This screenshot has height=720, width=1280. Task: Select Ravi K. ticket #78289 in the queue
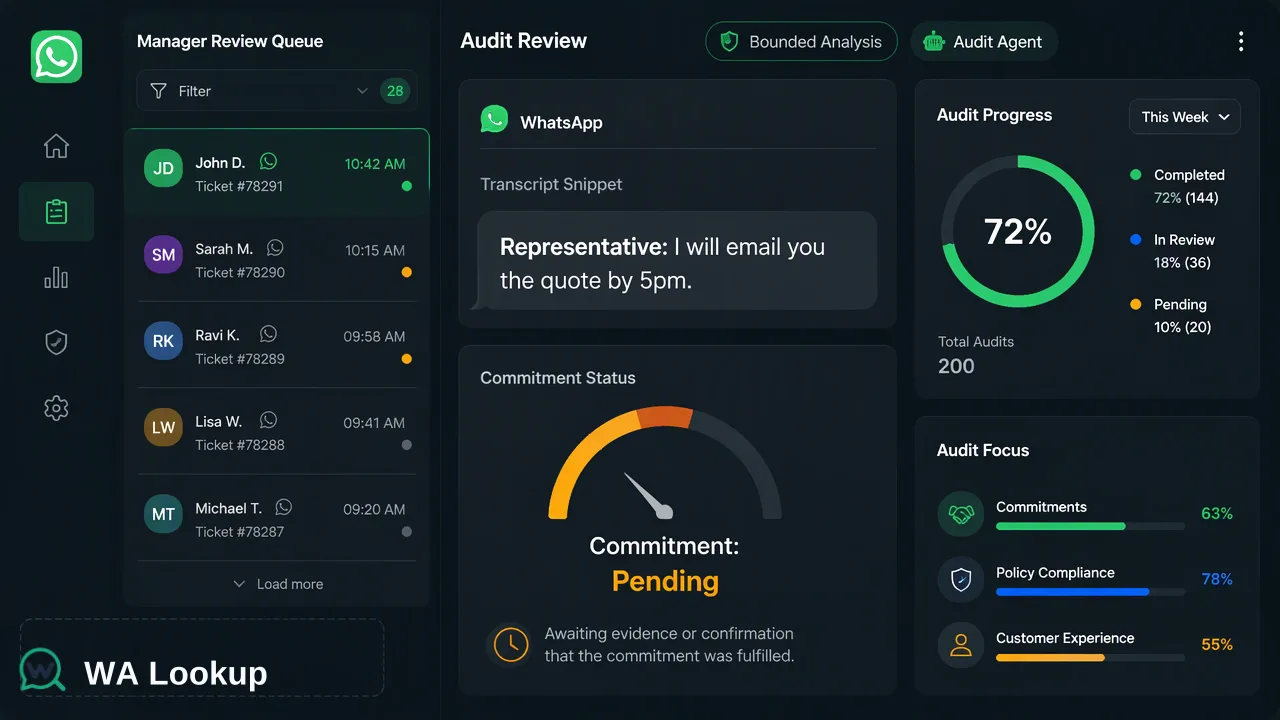(x=277, y=345)
